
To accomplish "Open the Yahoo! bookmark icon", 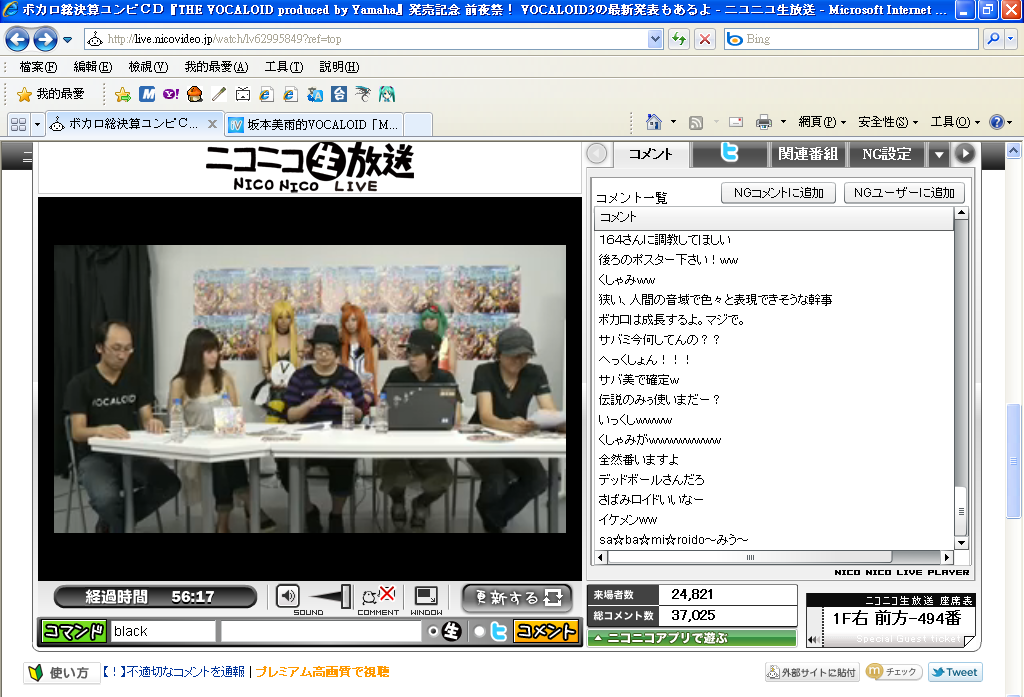I will click(x=170, y=94).
